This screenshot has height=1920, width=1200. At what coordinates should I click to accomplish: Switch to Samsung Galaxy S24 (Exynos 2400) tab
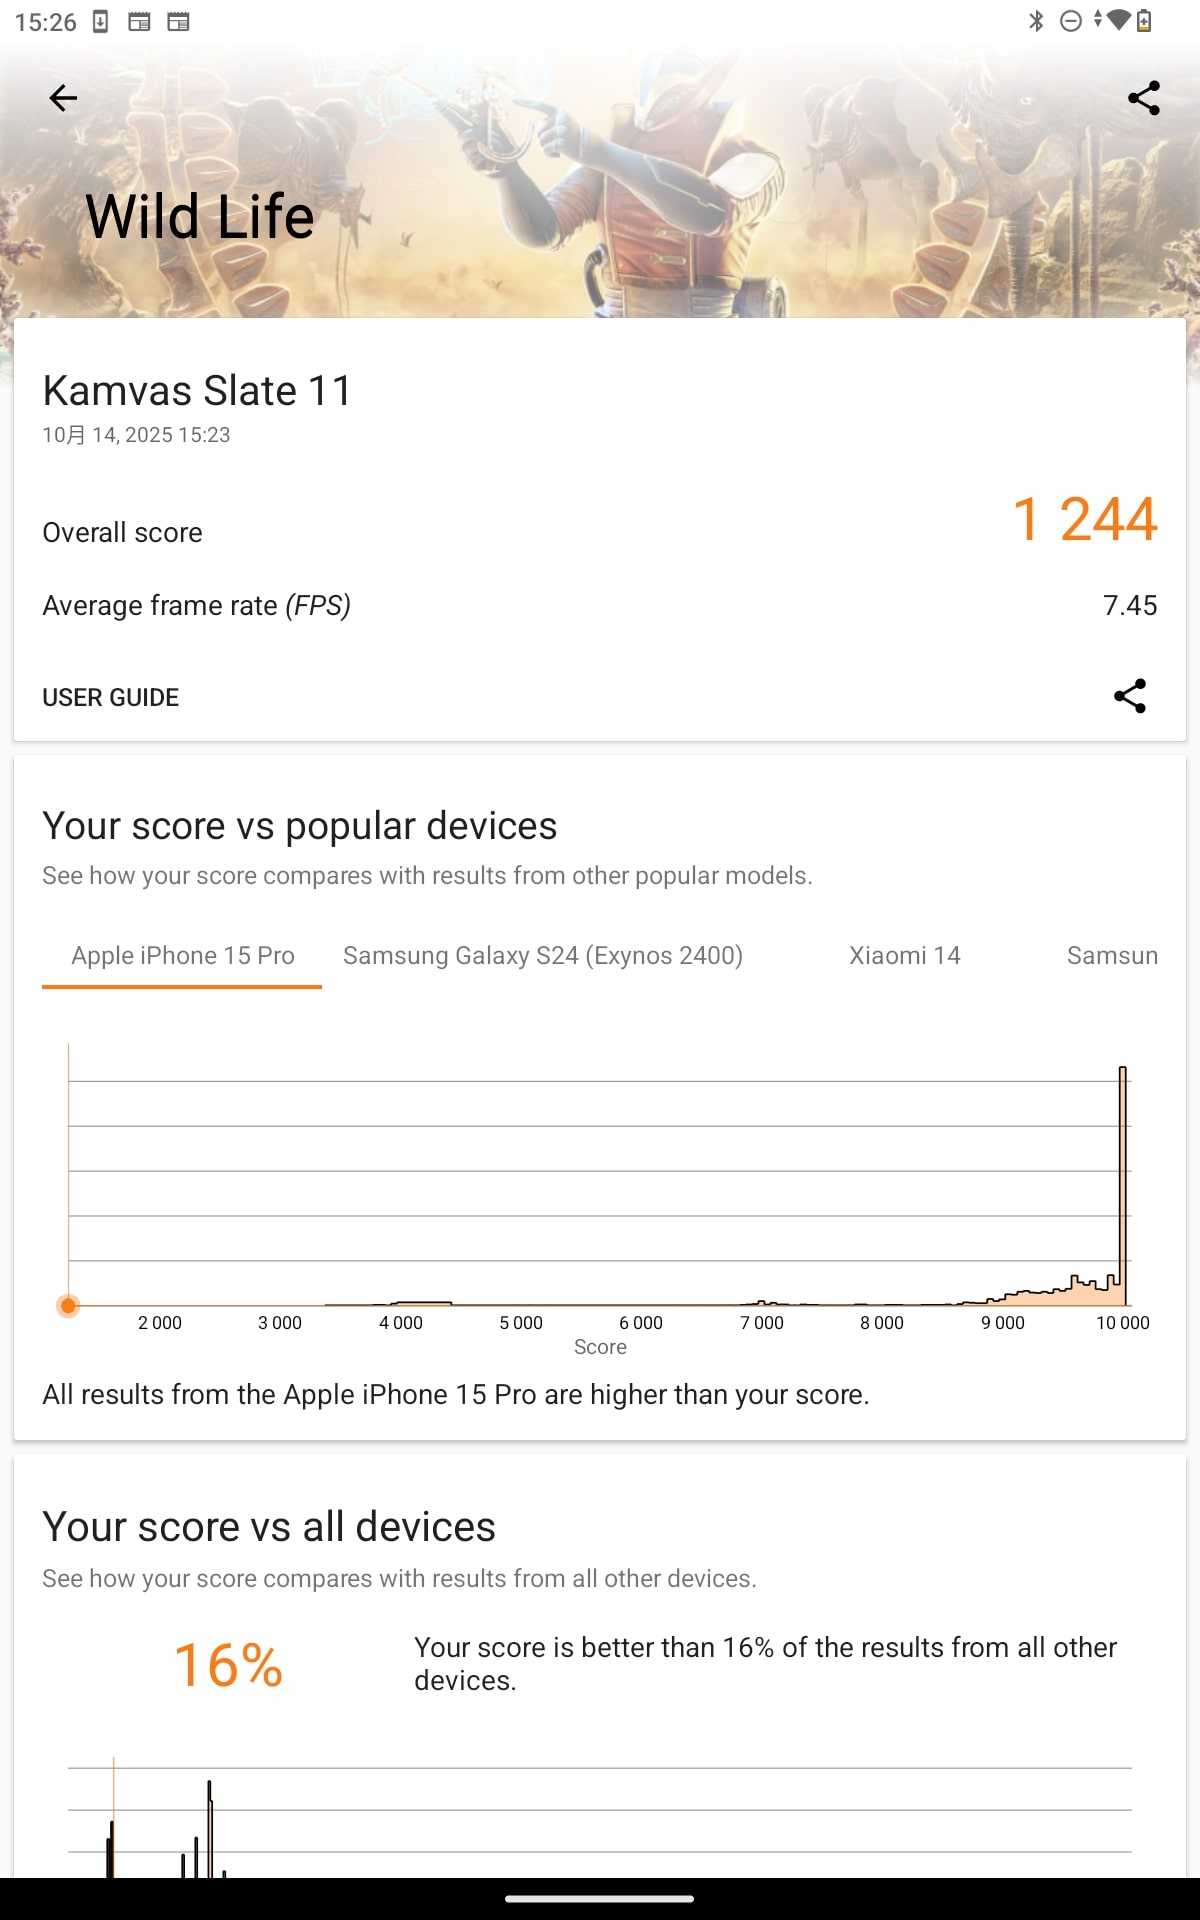click(542, 956)
